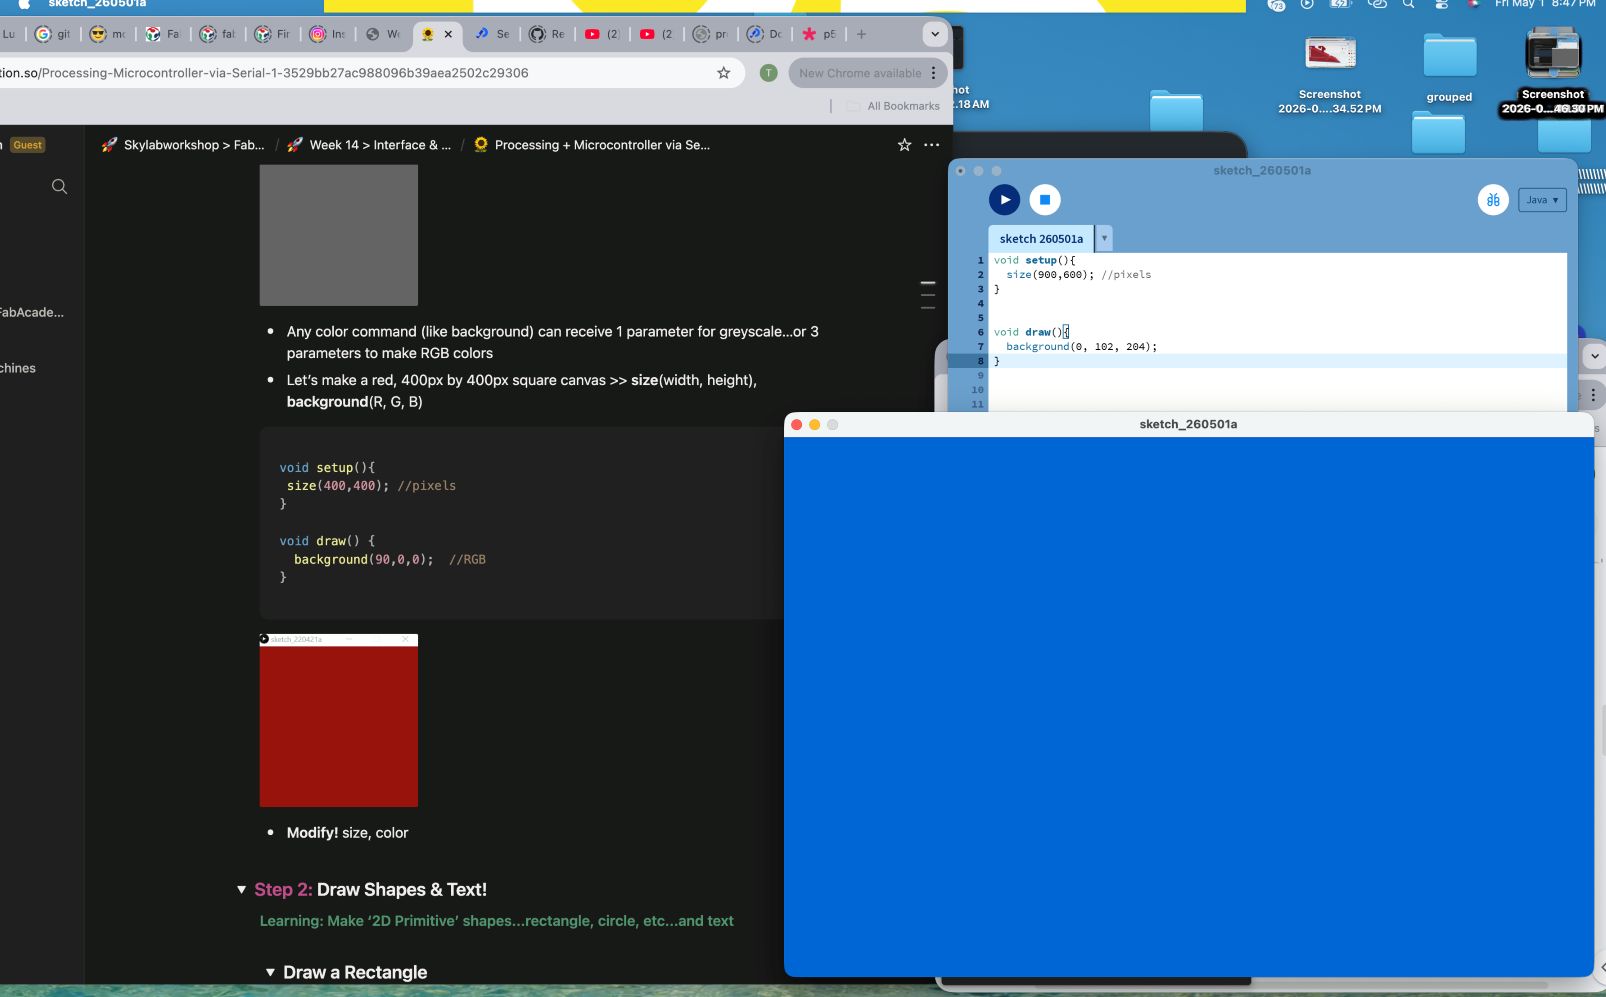Click the FabAcade... sidebar item in Notion
Screen dimensions: 1606x997
(32, 312)
